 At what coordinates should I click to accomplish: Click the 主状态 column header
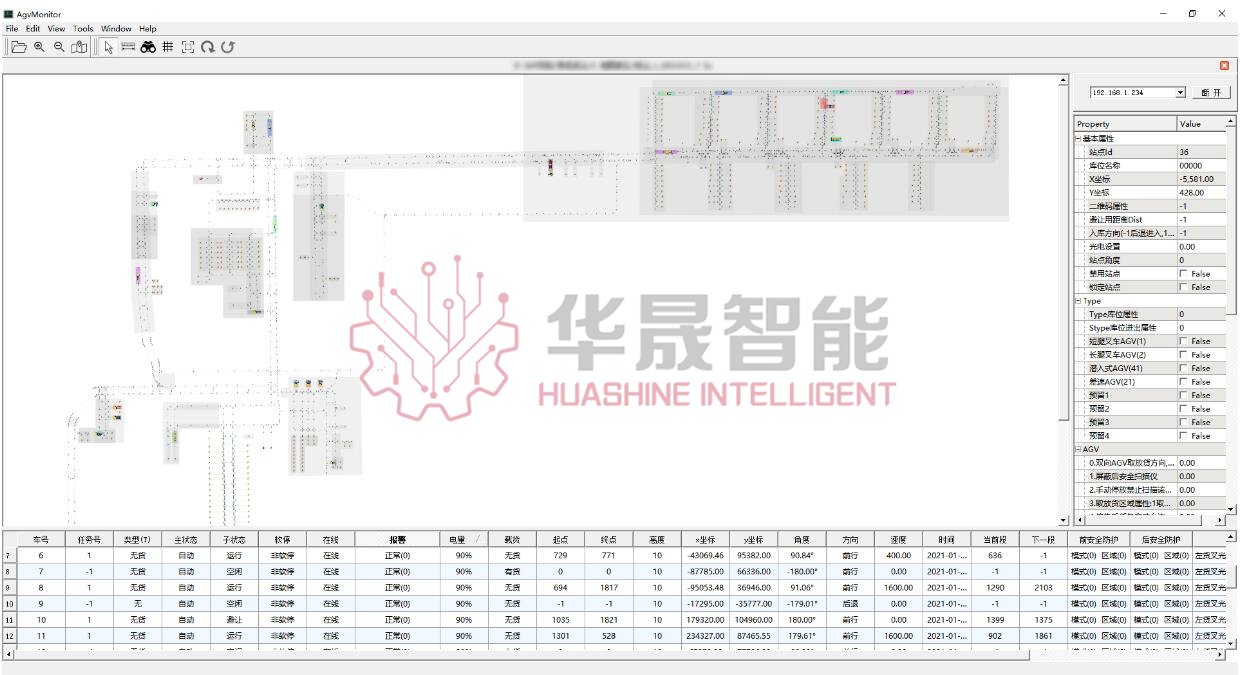(x=186, y=539)
